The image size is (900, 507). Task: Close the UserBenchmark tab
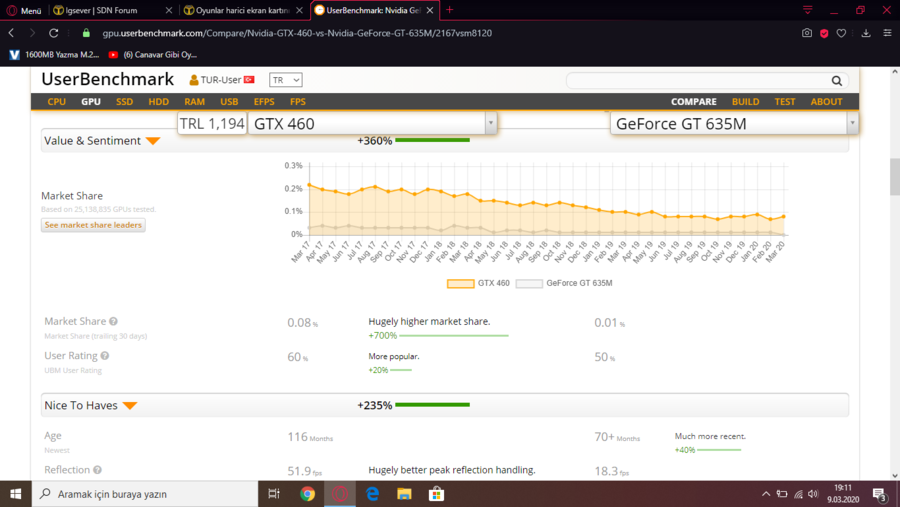[x=430, y=10]
